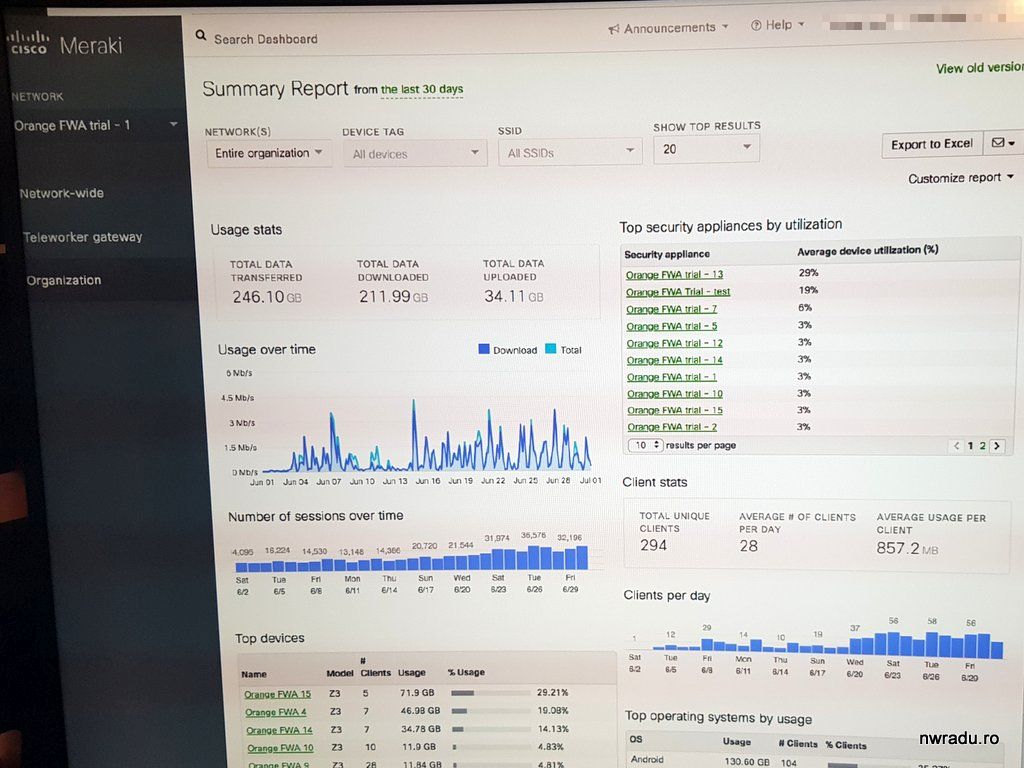Open Organization sidebar menu
1024x768 pixels.
(64, 280)
